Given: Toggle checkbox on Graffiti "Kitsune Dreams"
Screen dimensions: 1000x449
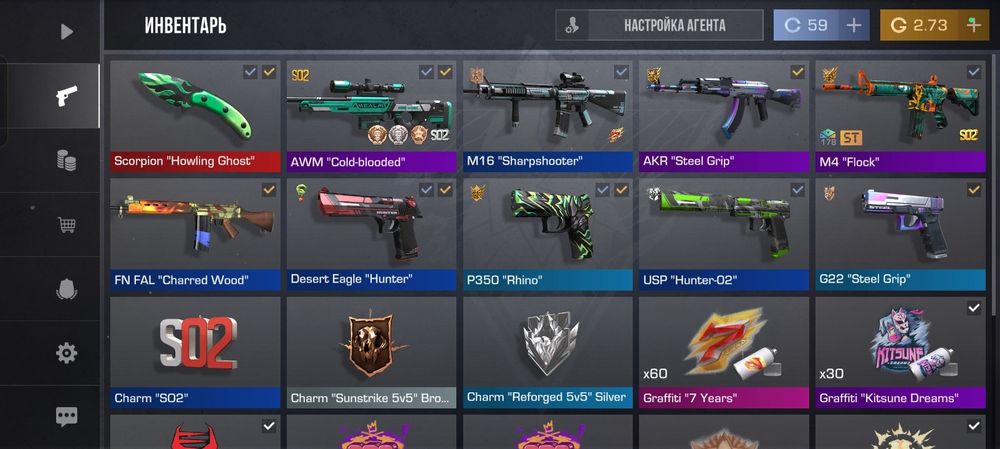Looking at the screenshot, I should (974, 309).
